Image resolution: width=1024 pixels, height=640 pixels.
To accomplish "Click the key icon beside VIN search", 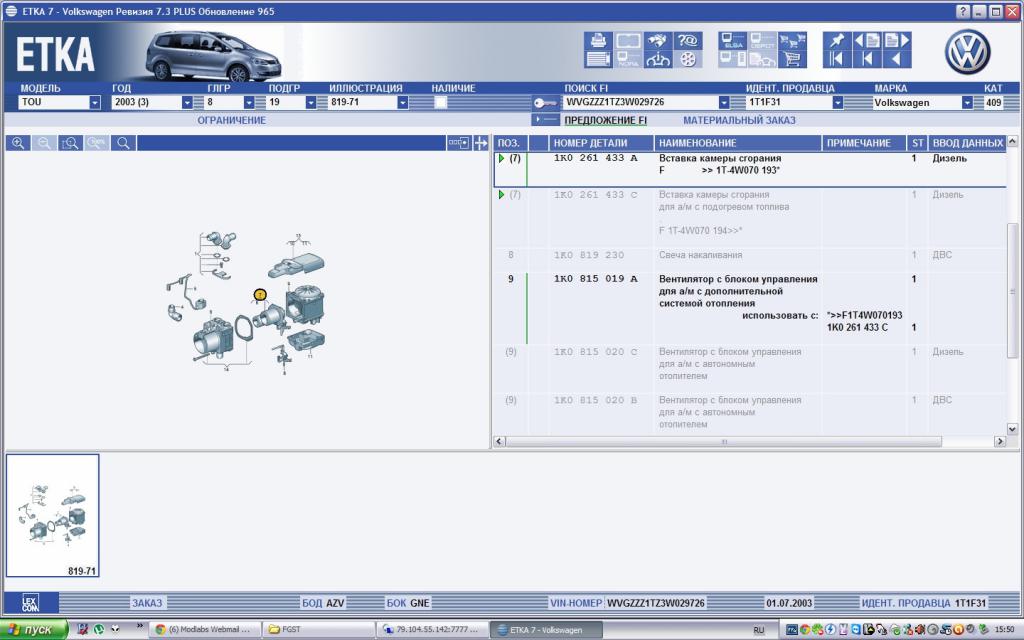I will 545,103.
